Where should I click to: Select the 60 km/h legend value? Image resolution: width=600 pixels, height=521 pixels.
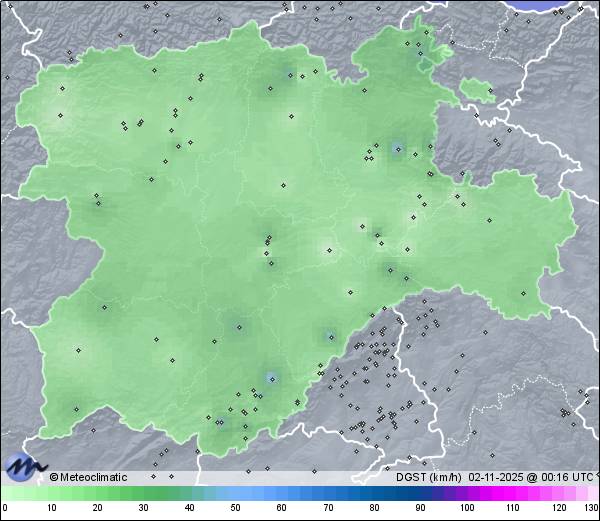[282, 508]
